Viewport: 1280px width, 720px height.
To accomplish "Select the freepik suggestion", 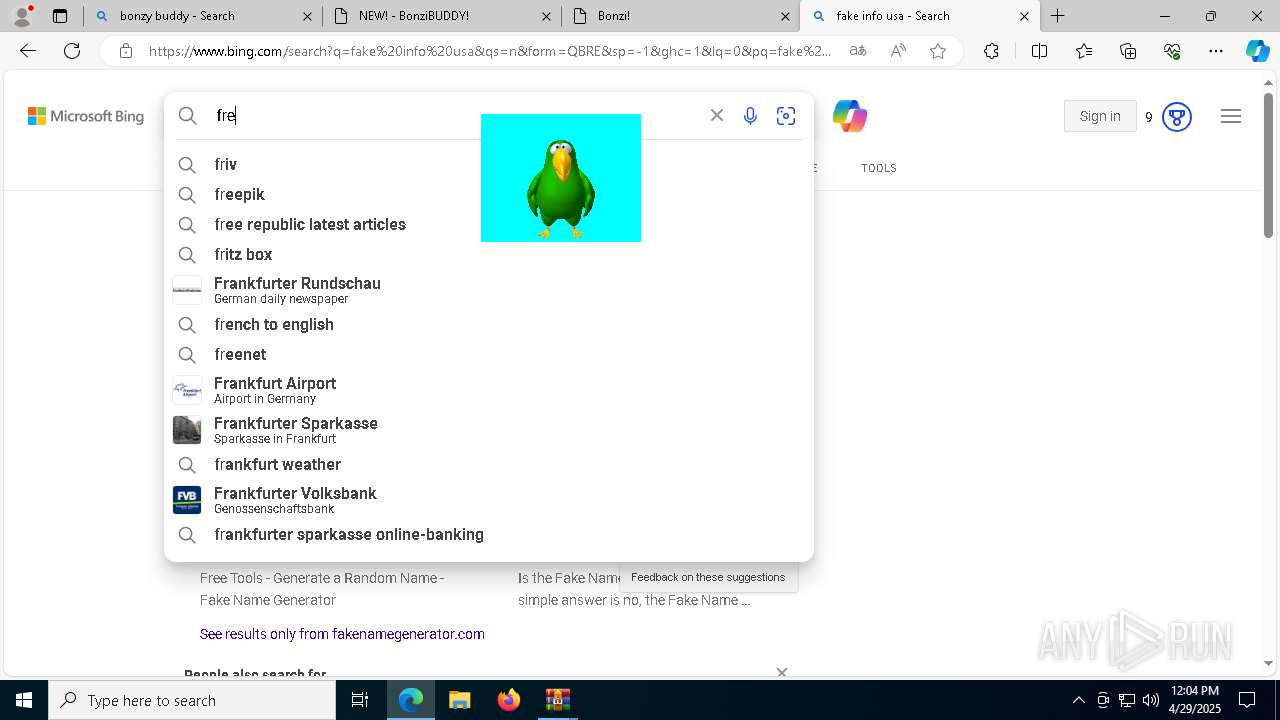I will [489, 194].
